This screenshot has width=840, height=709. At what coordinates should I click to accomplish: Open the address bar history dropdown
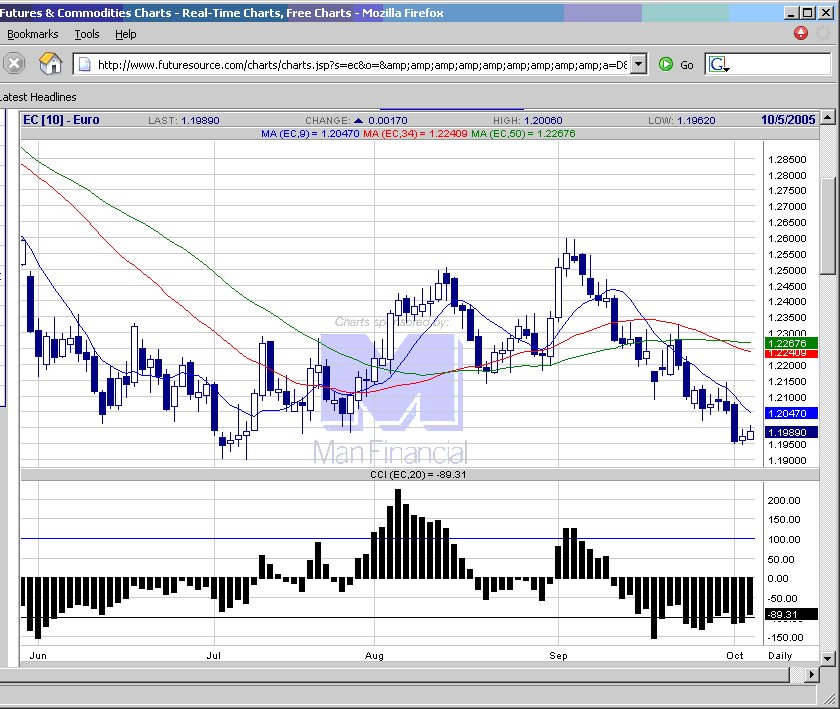click(638, 64)
